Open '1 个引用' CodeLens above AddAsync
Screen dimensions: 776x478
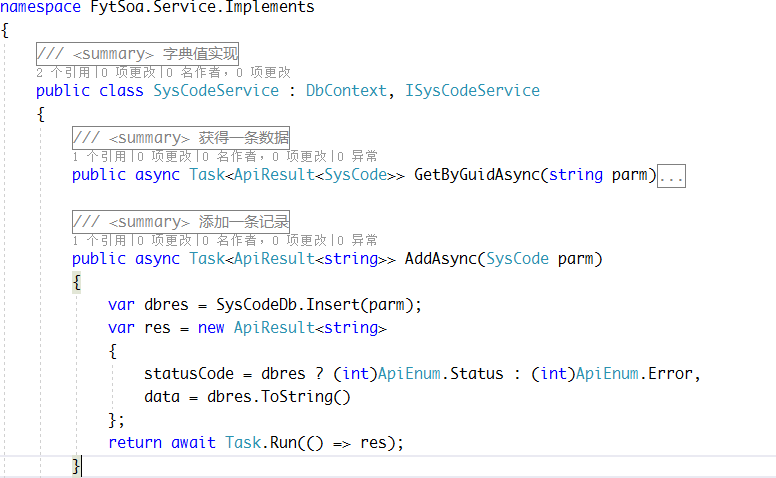[x=99, y=241]
